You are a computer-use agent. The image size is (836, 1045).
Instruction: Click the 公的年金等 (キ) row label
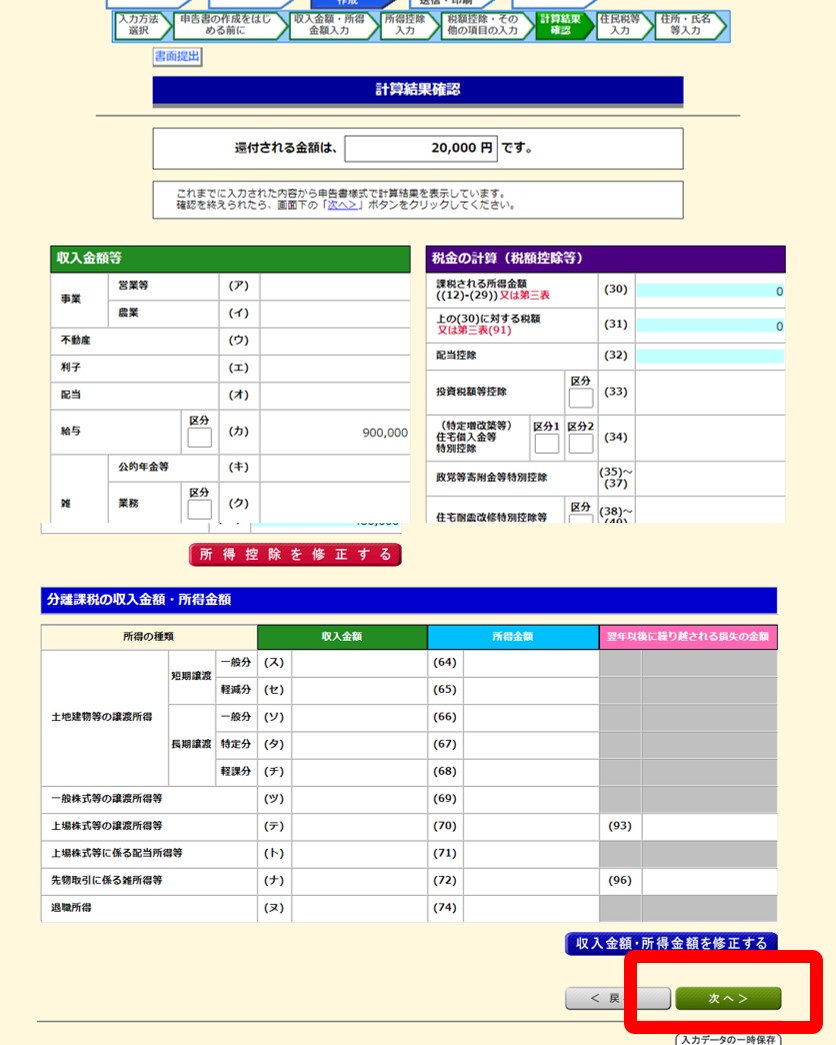coord(143,467)
